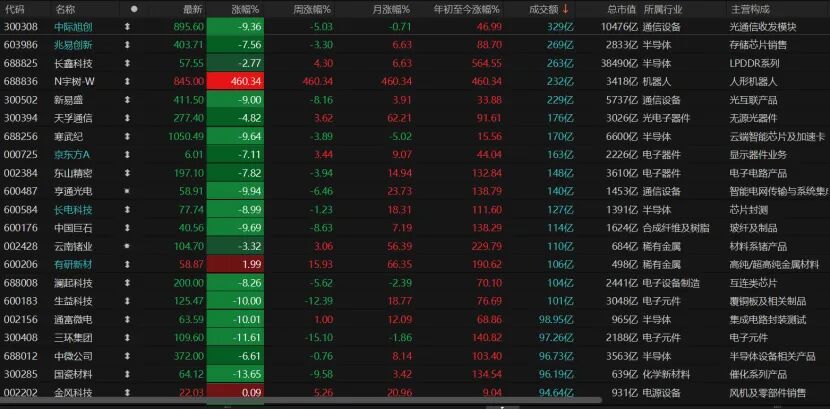Image resolution: width=830 pixels, height=410 pixels.
Task: Click the marker icon in the 澜起科技 row
Action: [127, 283]
